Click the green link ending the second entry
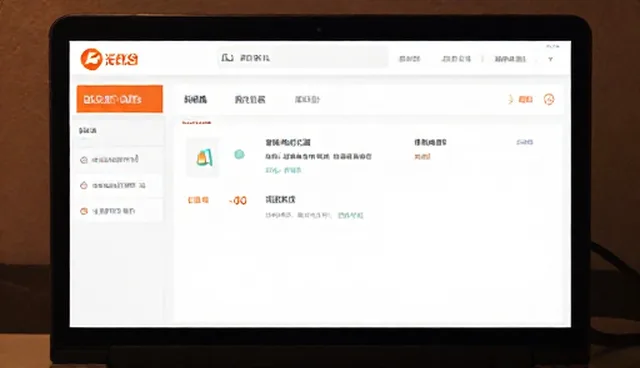The width and height of the screenshot is (640, 368). [x=350, y=215]
